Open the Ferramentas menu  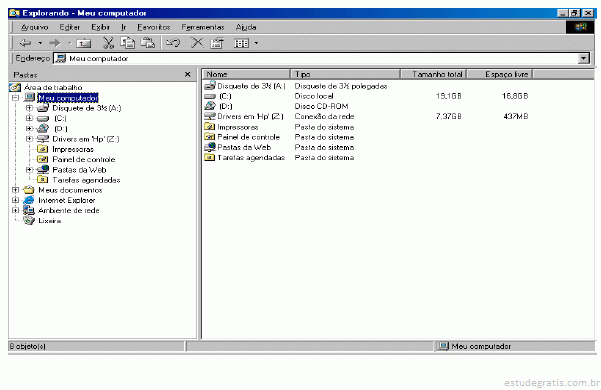(203, 27)
